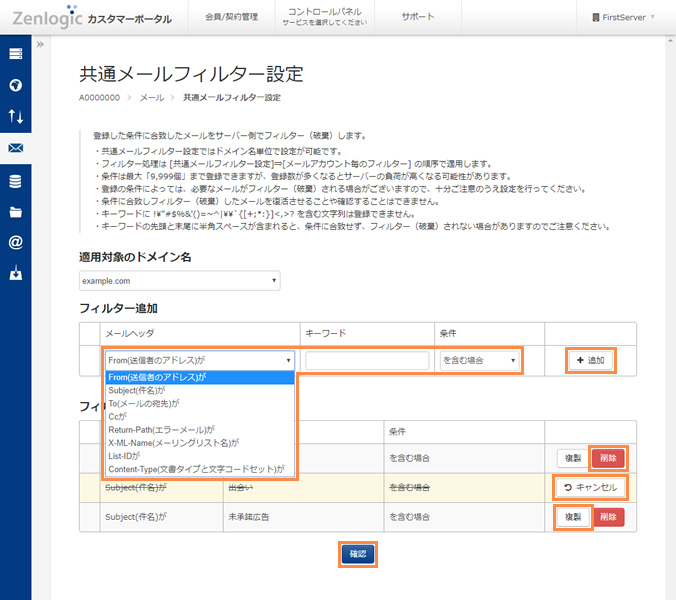Open the サポート menu

(x=418, y=17)
